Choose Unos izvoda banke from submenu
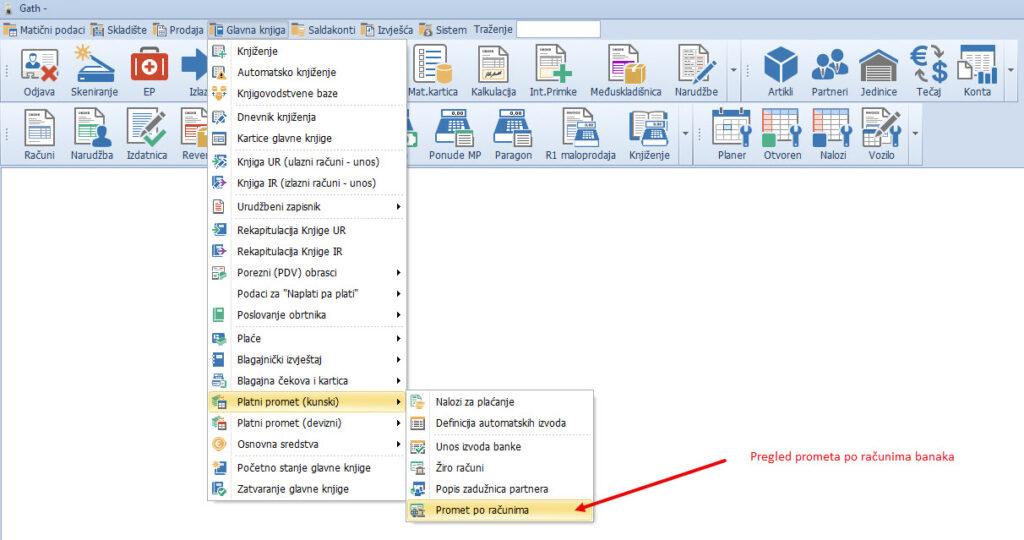 coord(478,447)
